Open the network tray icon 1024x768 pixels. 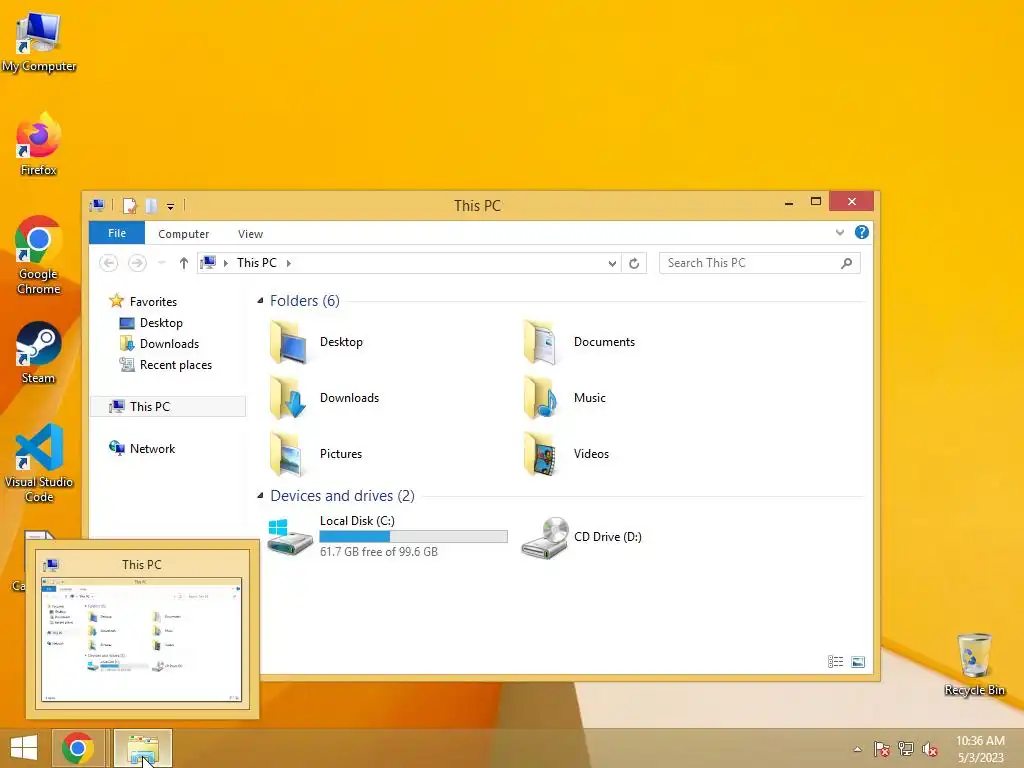pyautogui.click(x=906, y=749)
